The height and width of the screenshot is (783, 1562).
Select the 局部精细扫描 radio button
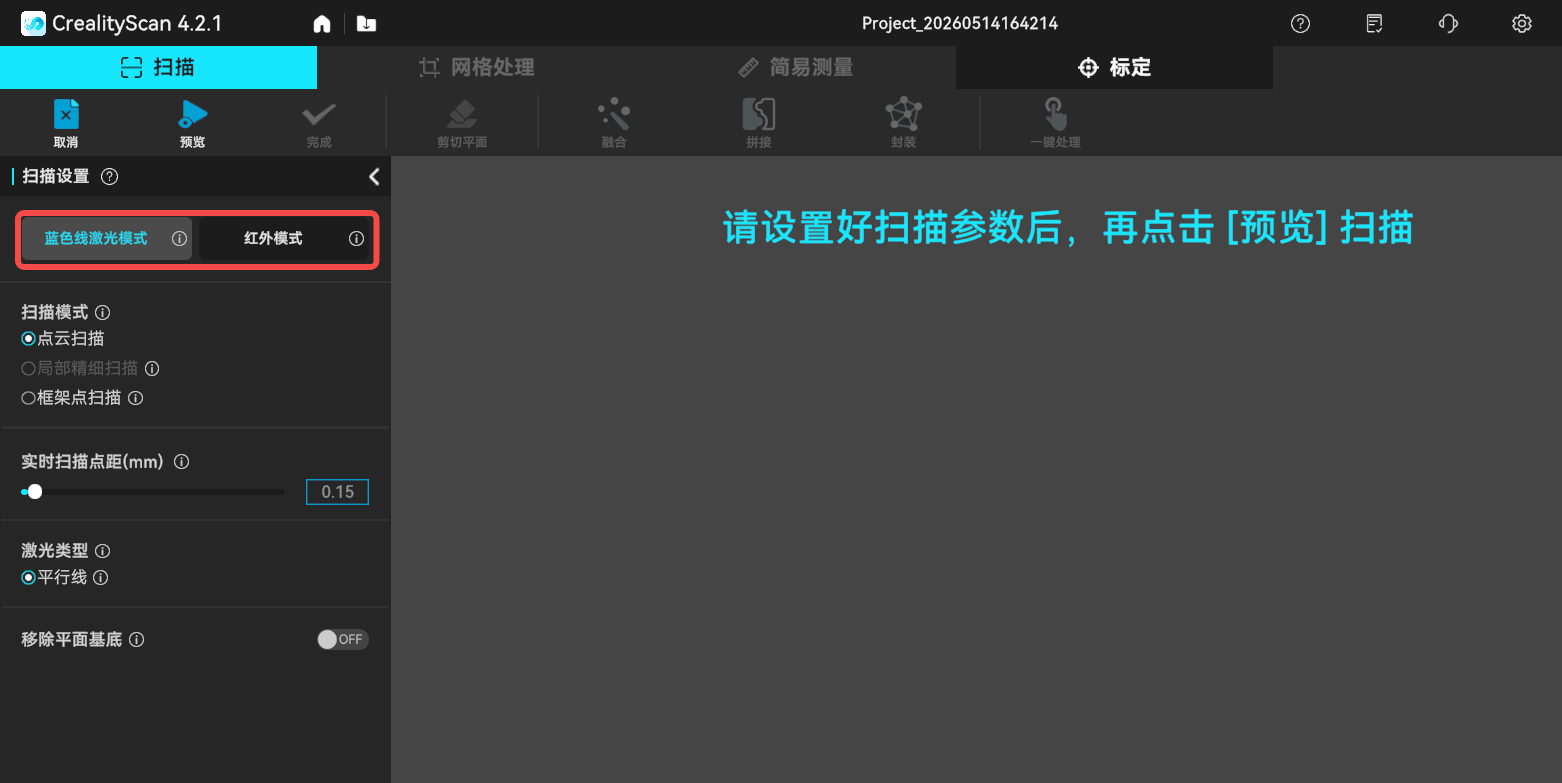click(x=28, y=368)
